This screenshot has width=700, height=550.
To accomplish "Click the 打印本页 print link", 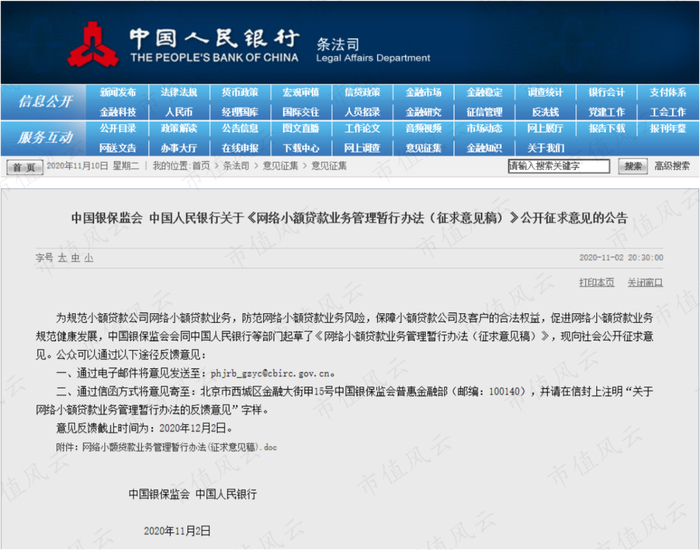I will coord(596,283).
